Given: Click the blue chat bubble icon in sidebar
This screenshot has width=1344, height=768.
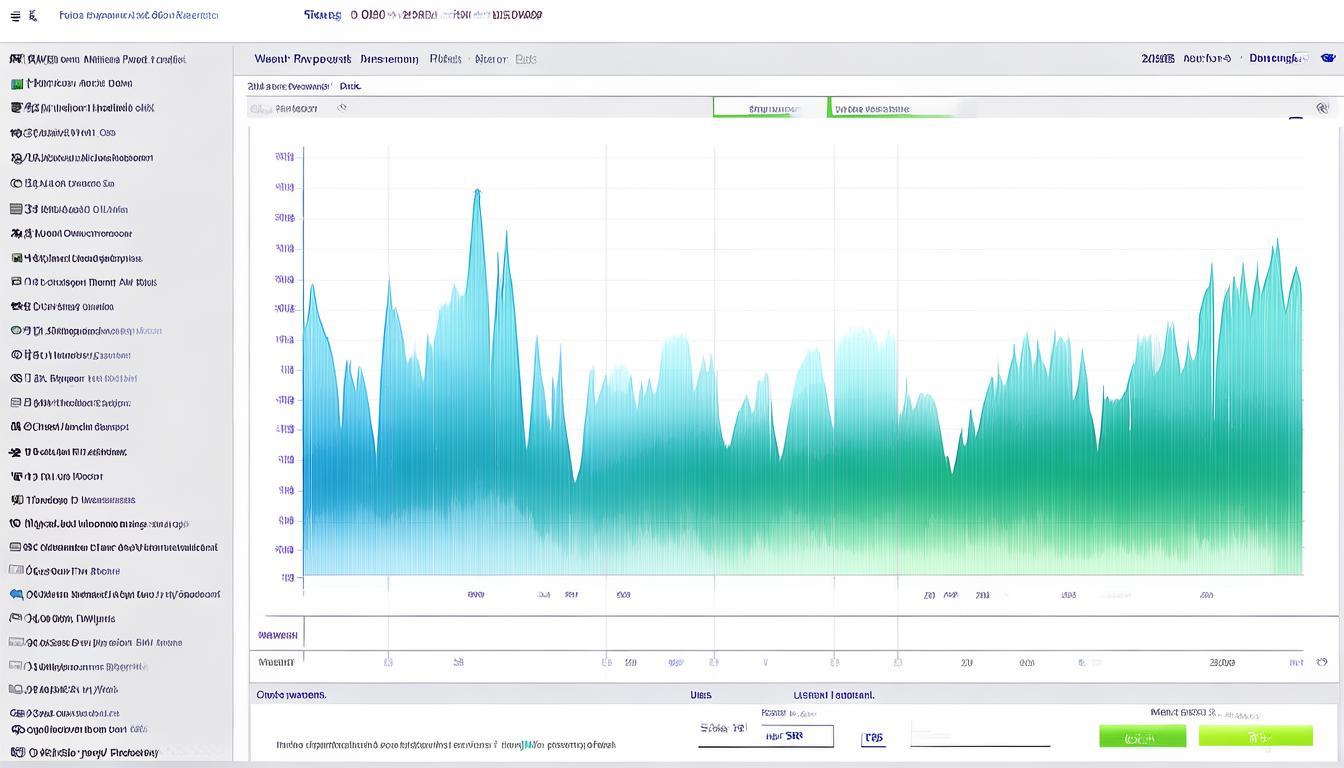Looking at the screenshot, I should [x=16, y=594].
